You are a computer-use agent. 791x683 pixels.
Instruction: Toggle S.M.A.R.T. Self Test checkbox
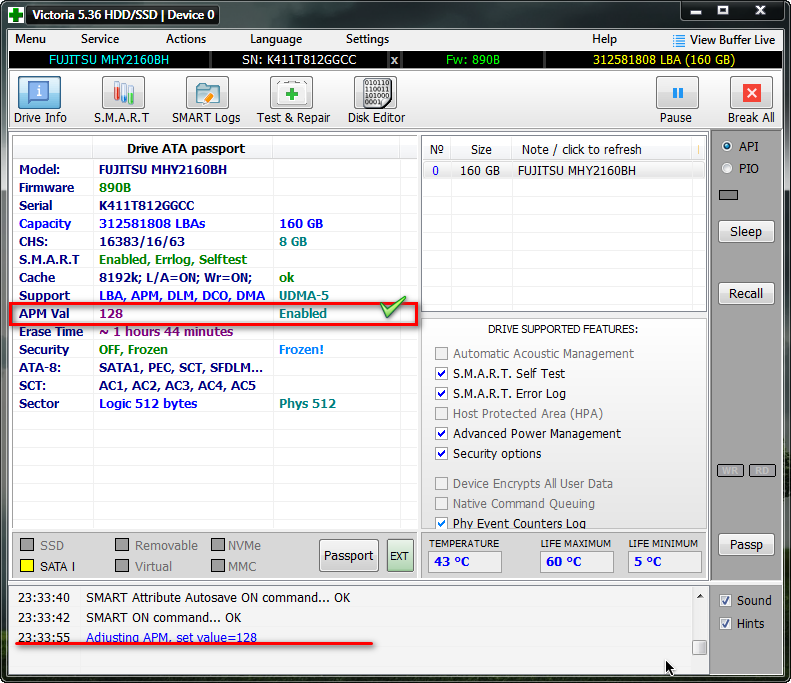441,373
